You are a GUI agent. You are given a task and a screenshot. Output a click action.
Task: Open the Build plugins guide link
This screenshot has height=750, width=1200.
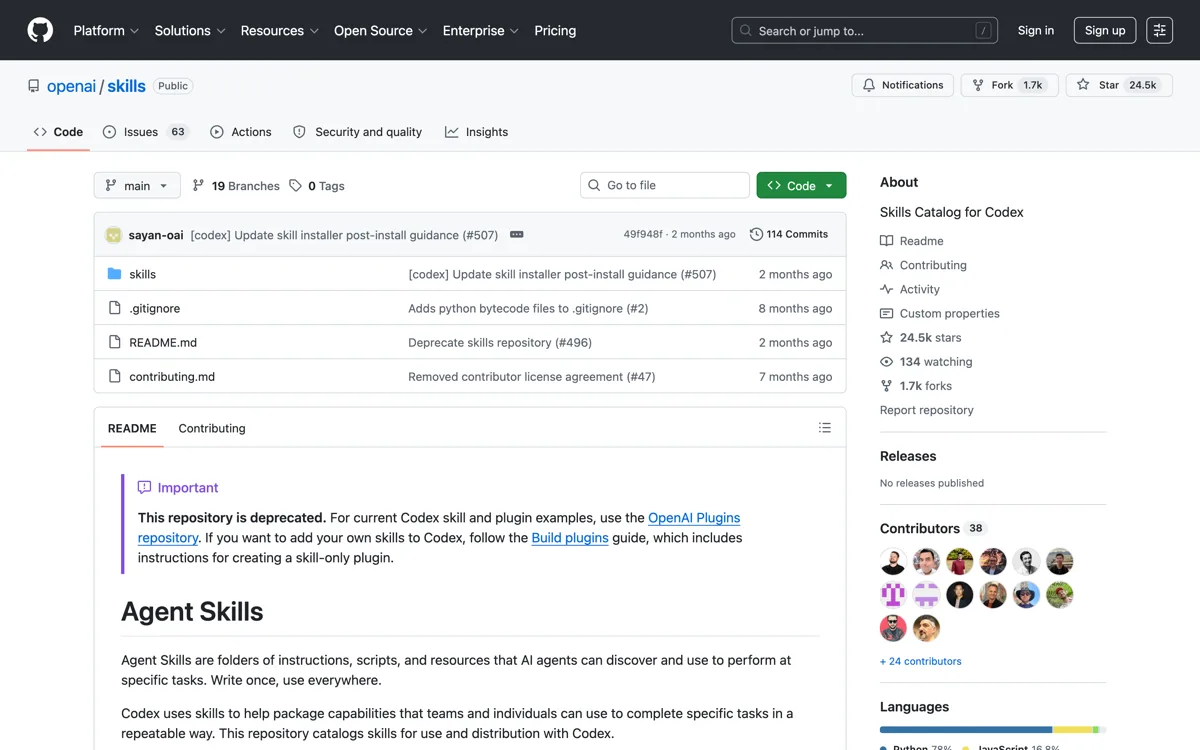pyautogui.click(x=570, y=538)
